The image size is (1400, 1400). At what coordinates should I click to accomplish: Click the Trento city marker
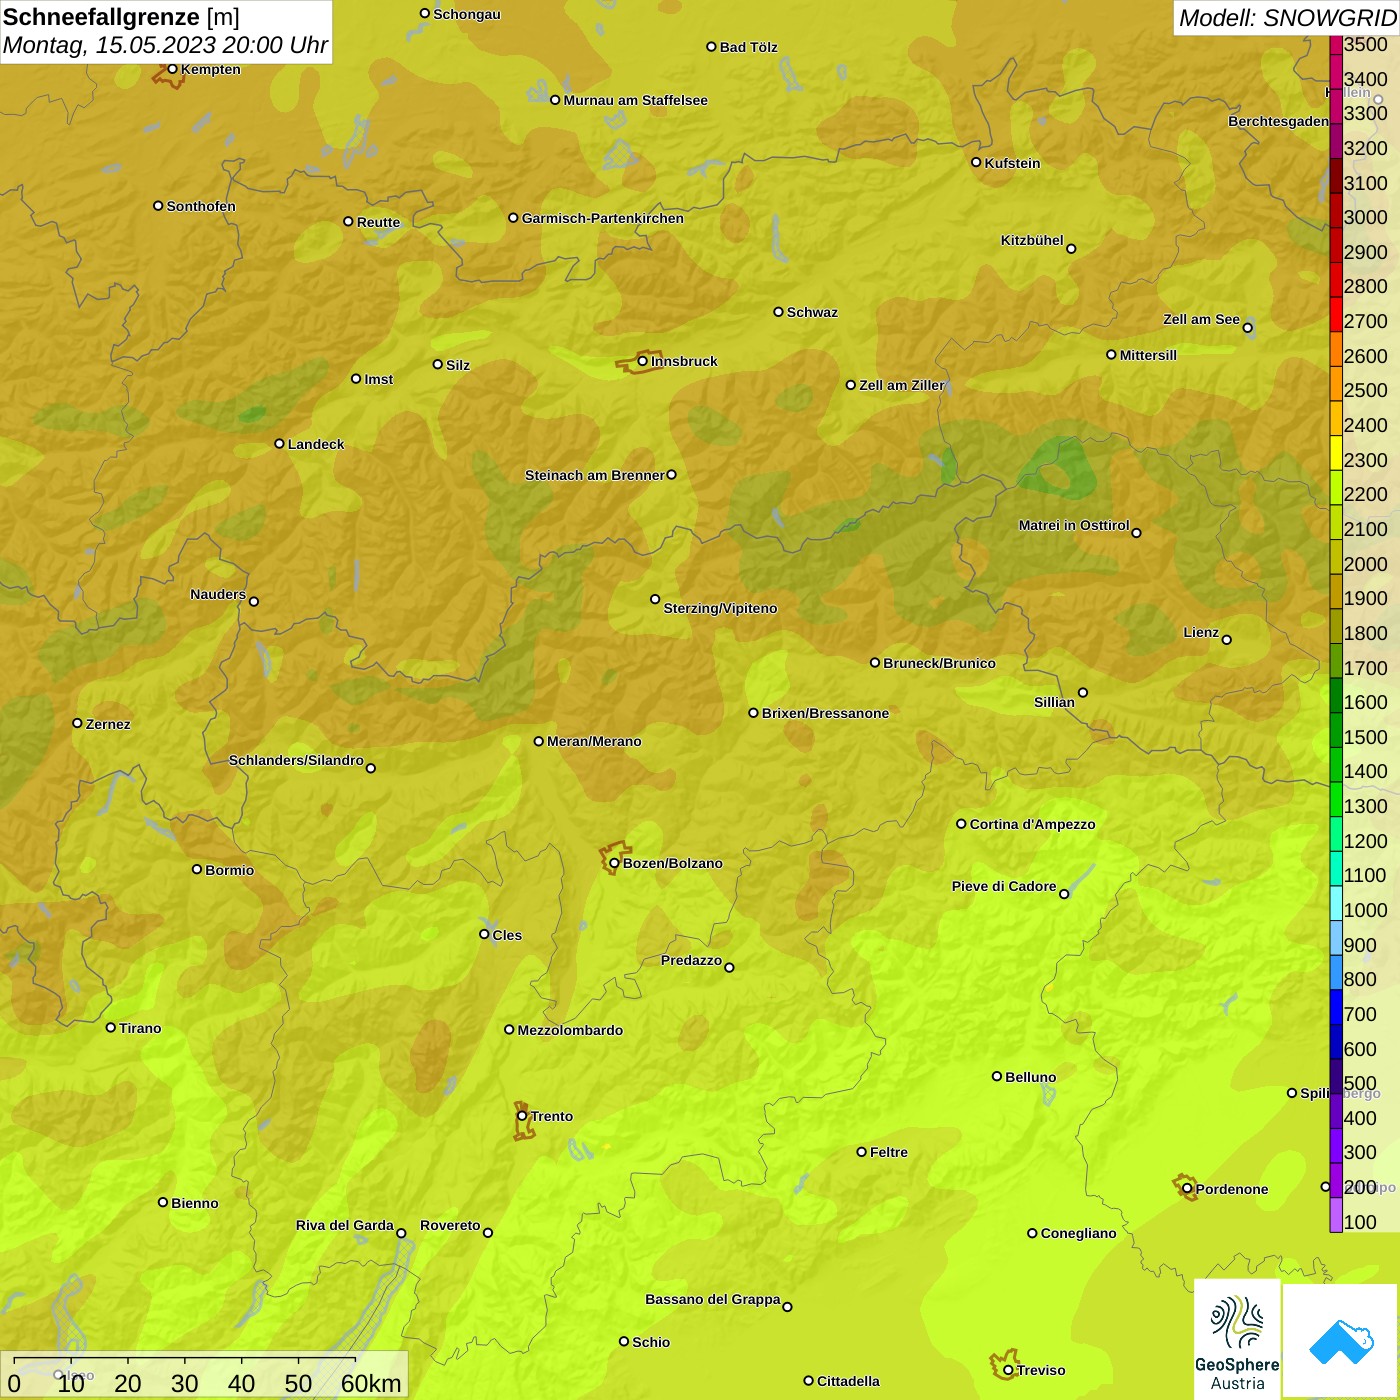click(522, 1116)
